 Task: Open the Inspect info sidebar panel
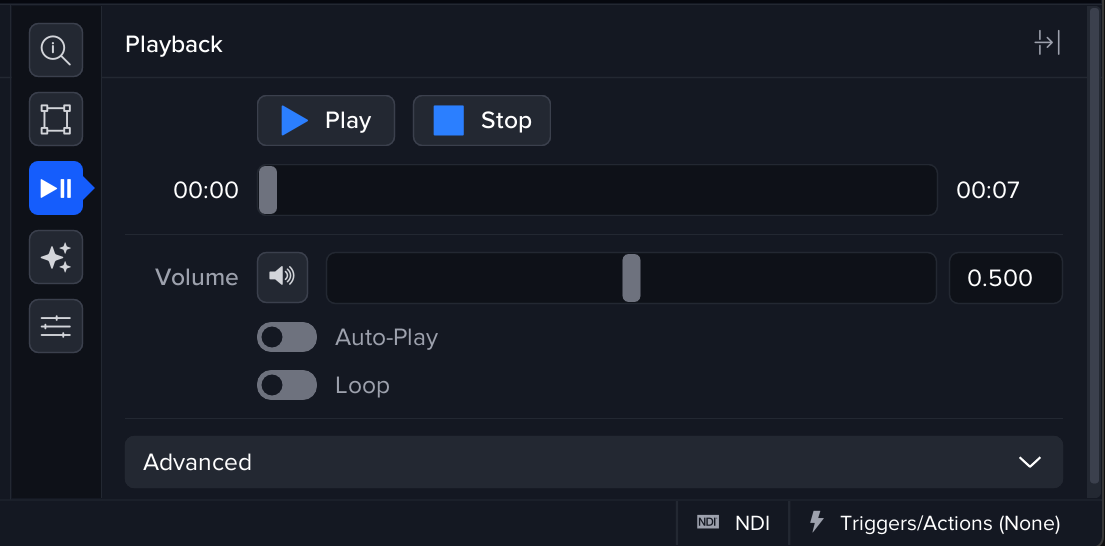click(56, 50)
